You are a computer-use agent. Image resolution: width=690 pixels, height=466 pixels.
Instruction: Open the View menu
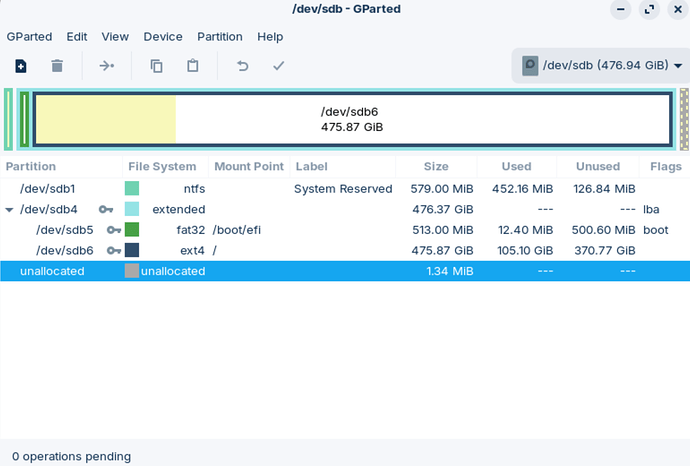(x=115, y=36)
